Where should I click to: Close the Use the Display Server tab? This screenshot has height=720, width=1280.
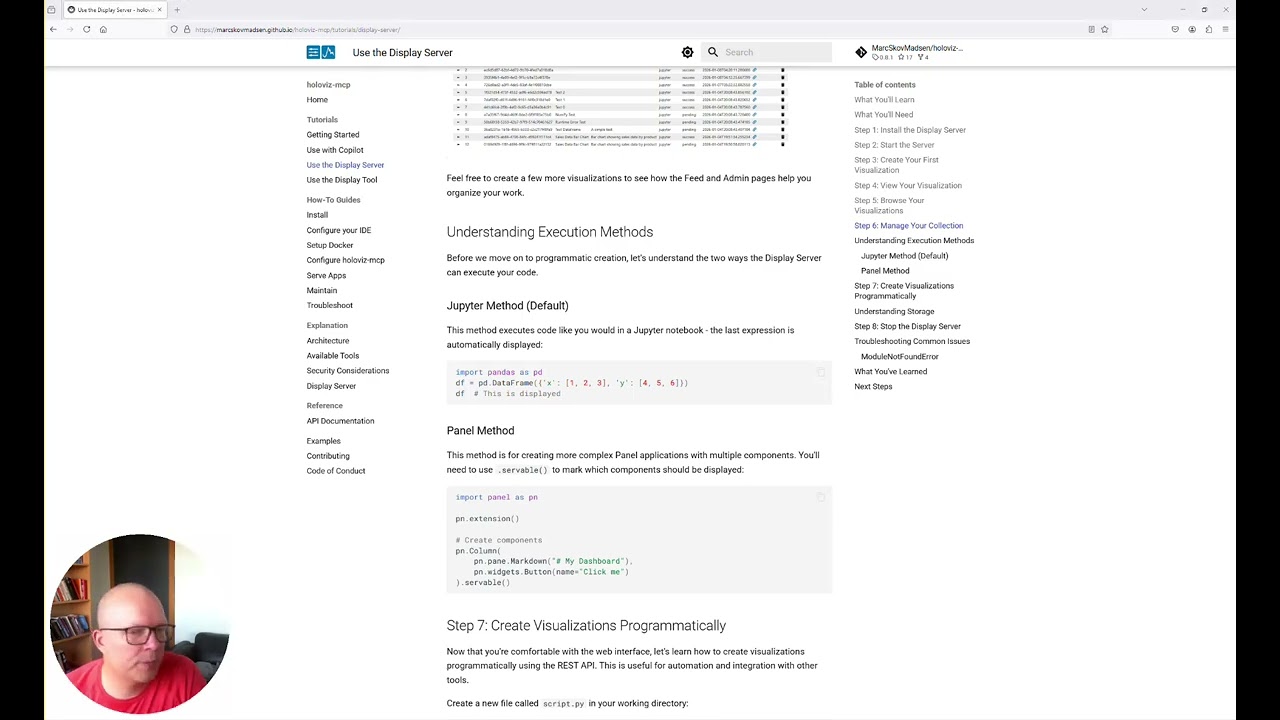click(x=159, y=10)
